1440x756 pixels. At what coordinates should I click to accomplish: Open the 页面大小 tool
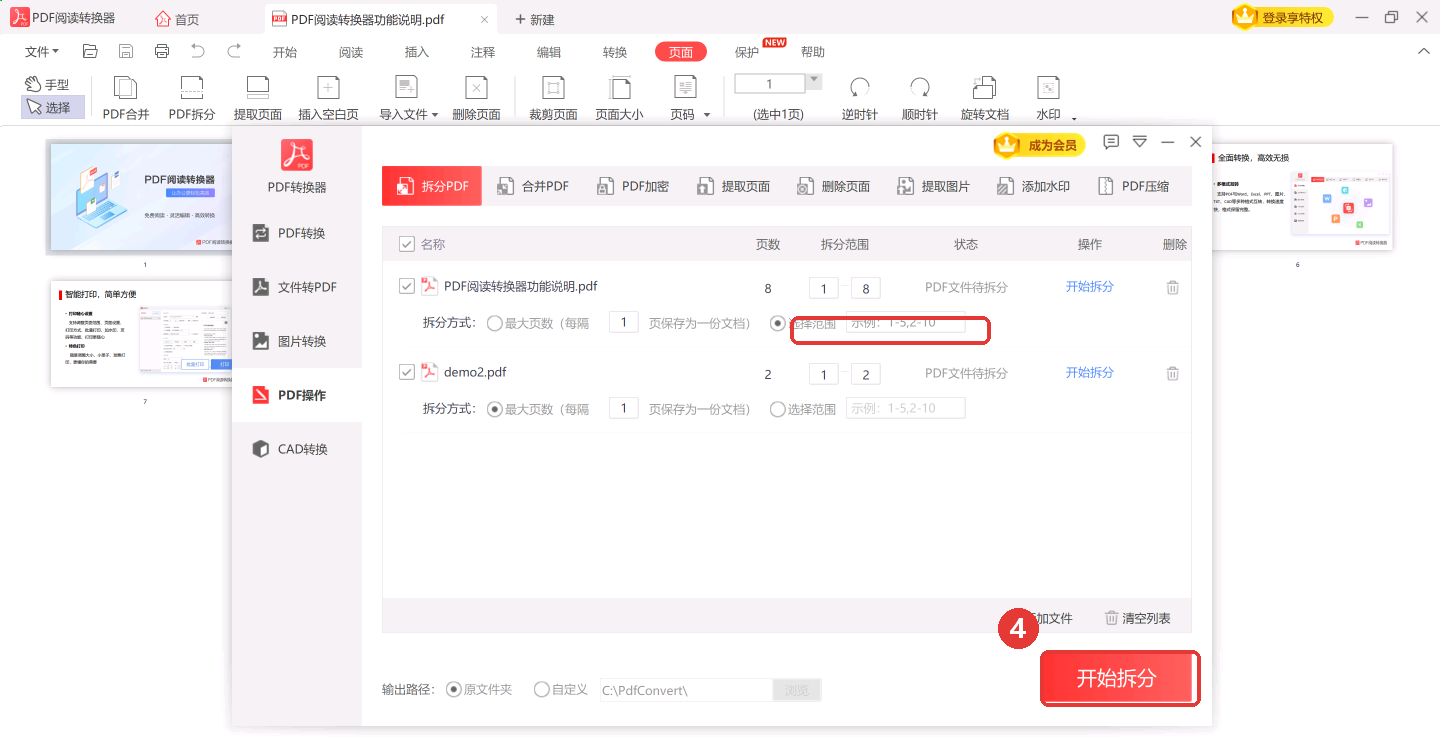620,99
